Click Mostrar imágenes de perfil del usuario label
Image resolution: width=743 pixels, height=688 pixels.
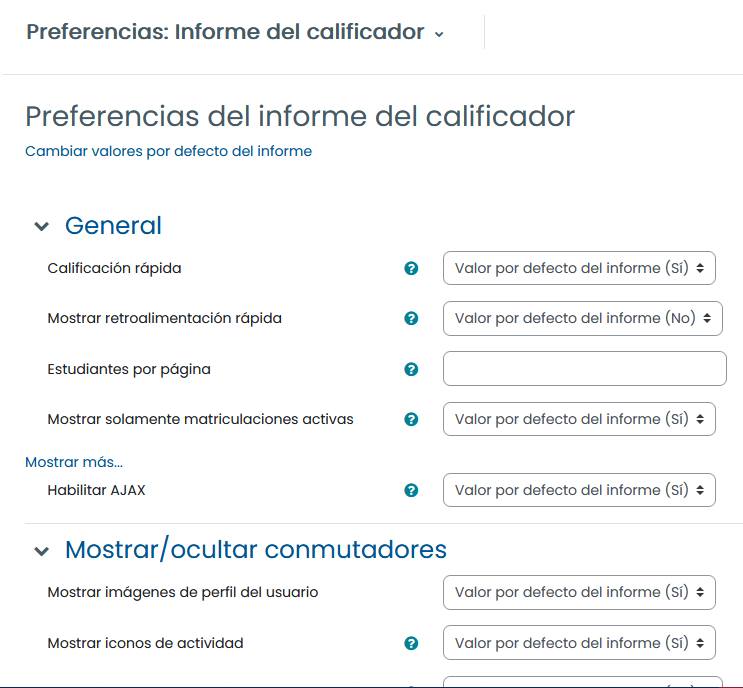pyautogui.click(x=183, y=592)
